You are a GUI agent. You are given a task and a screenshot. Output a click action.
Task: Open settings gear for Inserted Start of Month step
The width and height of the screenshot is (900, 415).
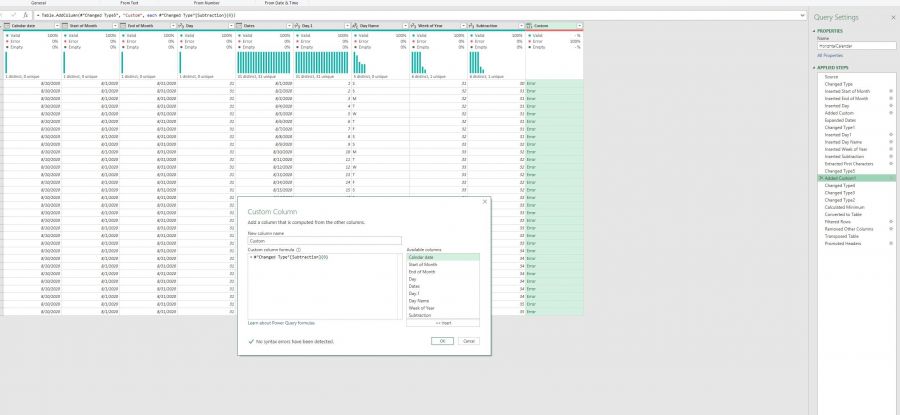[891, 91]
